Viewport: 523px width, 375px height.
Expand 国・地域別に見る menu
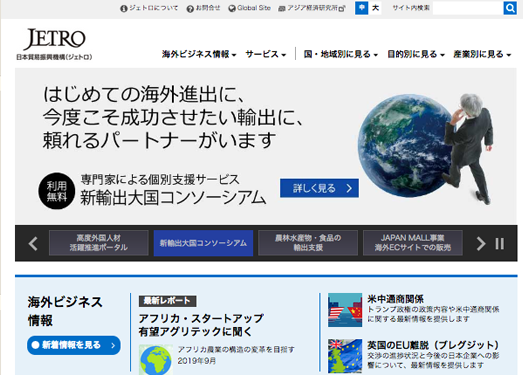coord(341,54)
